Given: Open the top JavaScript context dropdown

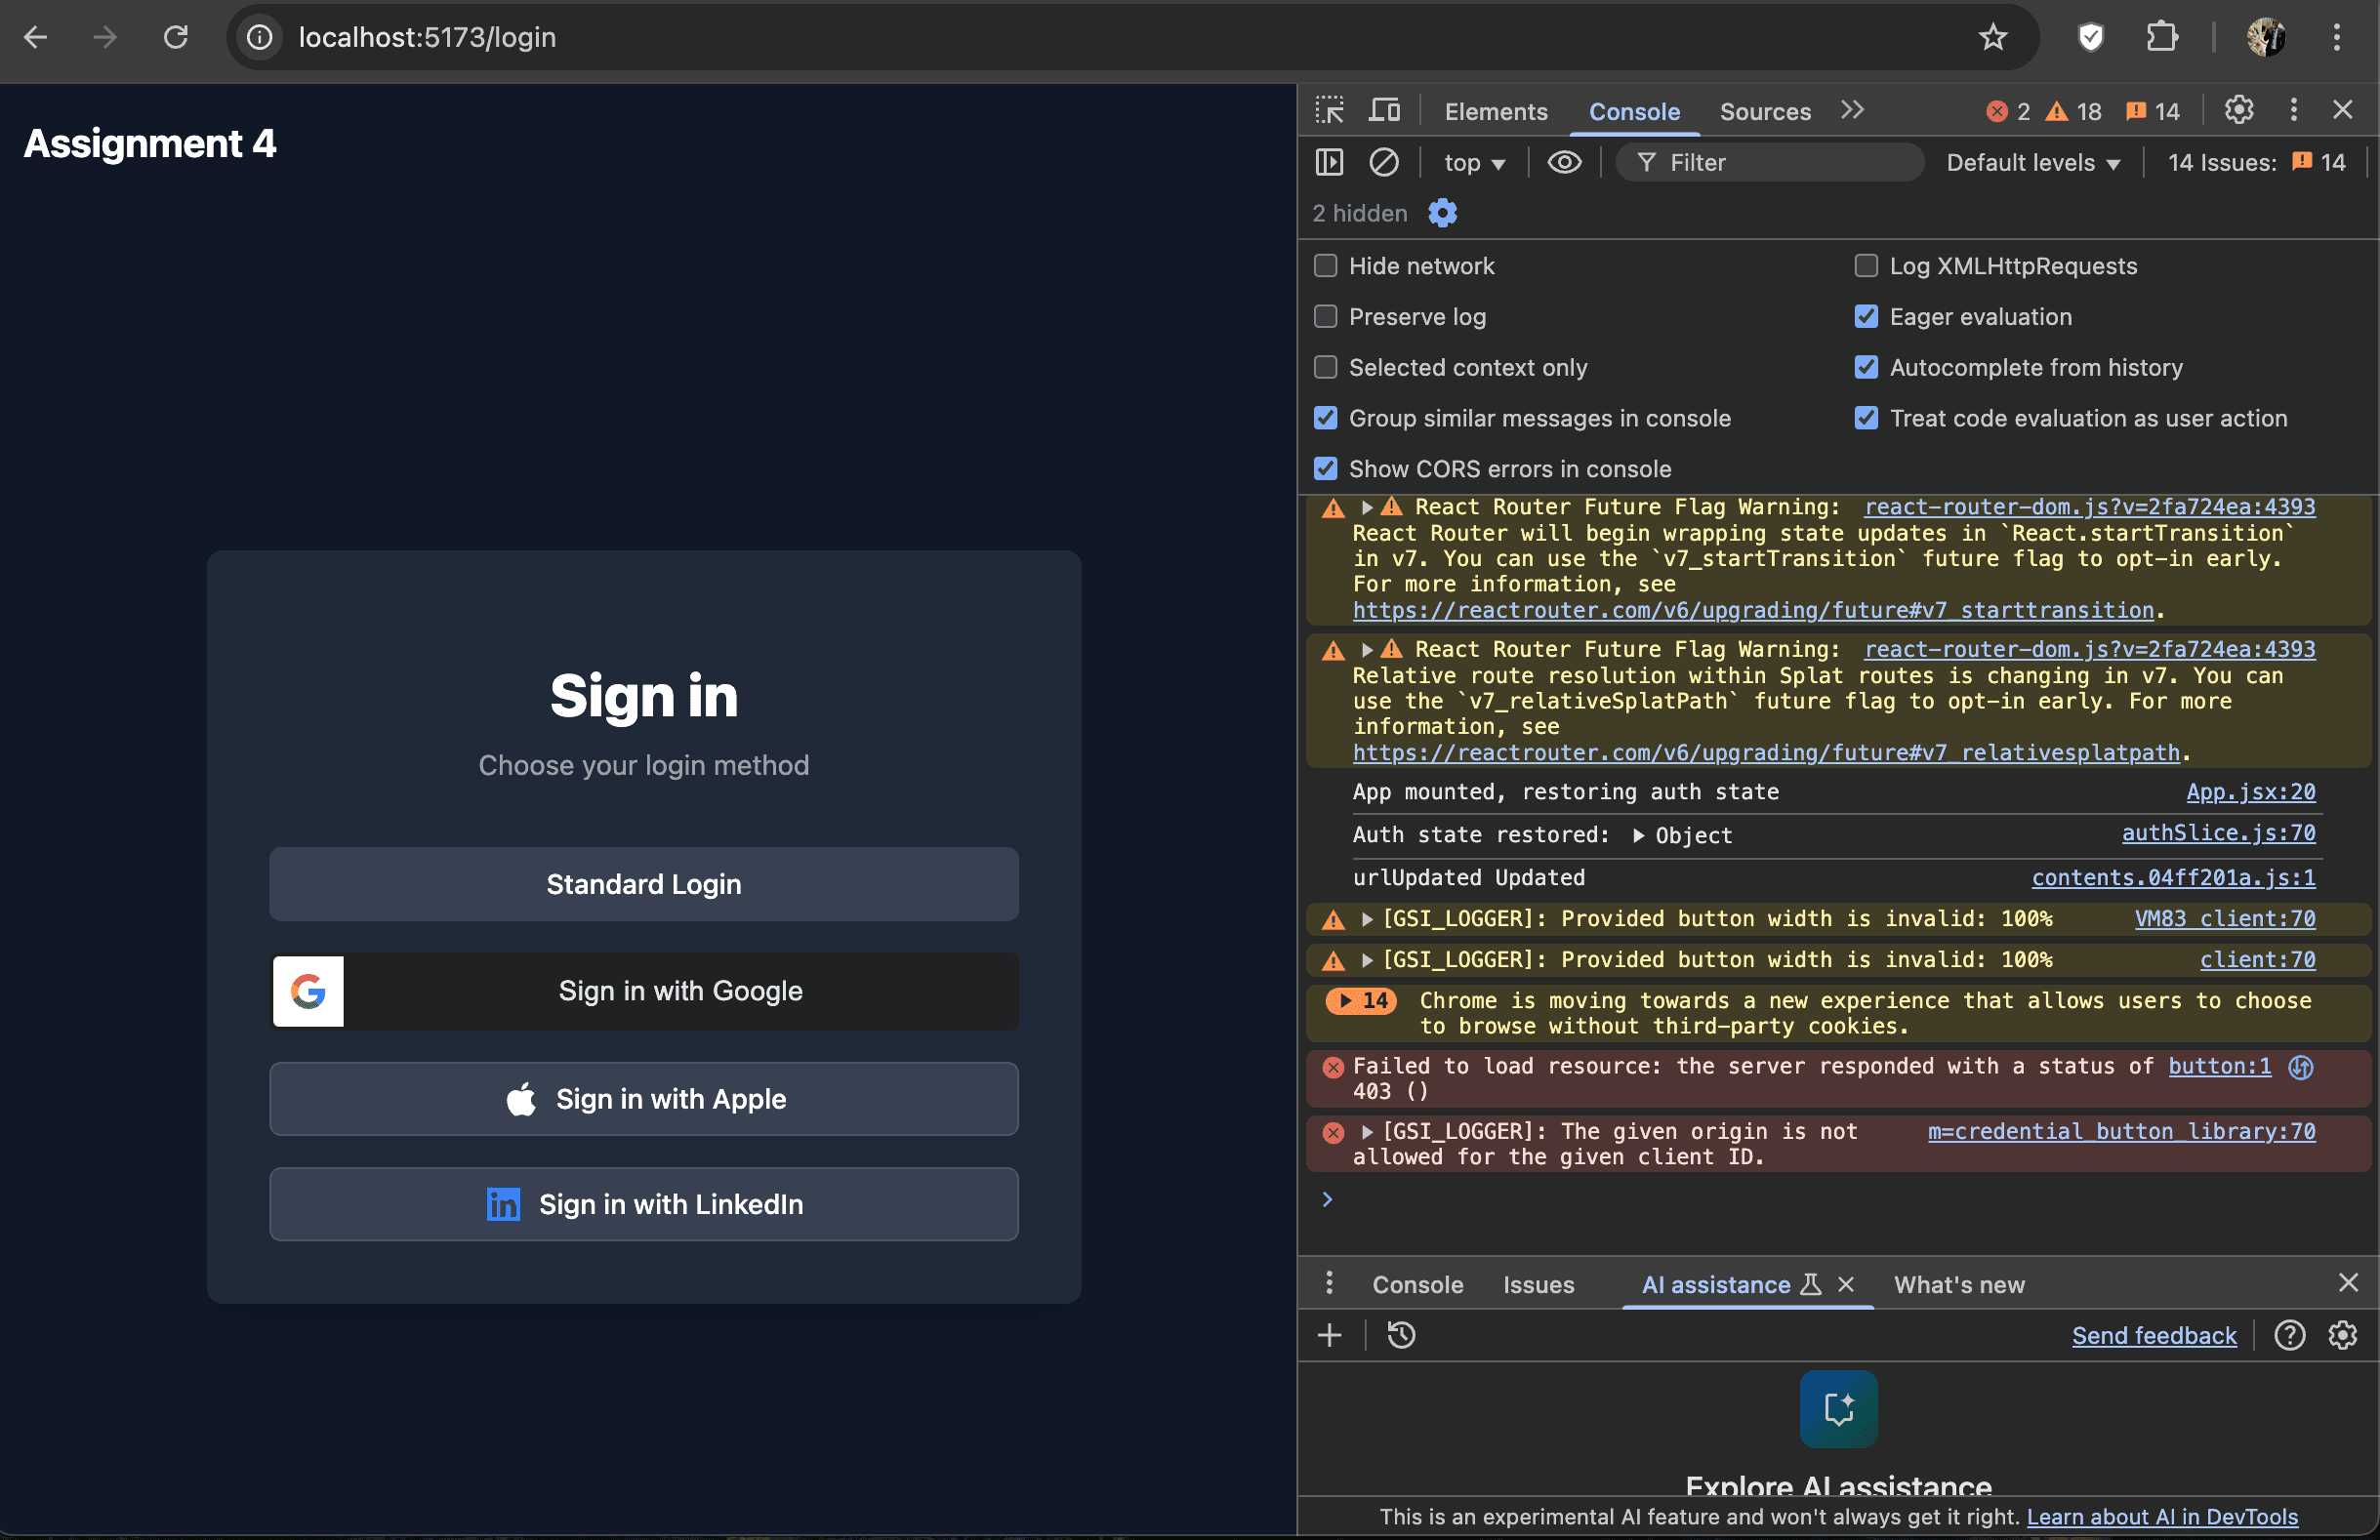Looking at the screenshot, I should point(1474,163).
